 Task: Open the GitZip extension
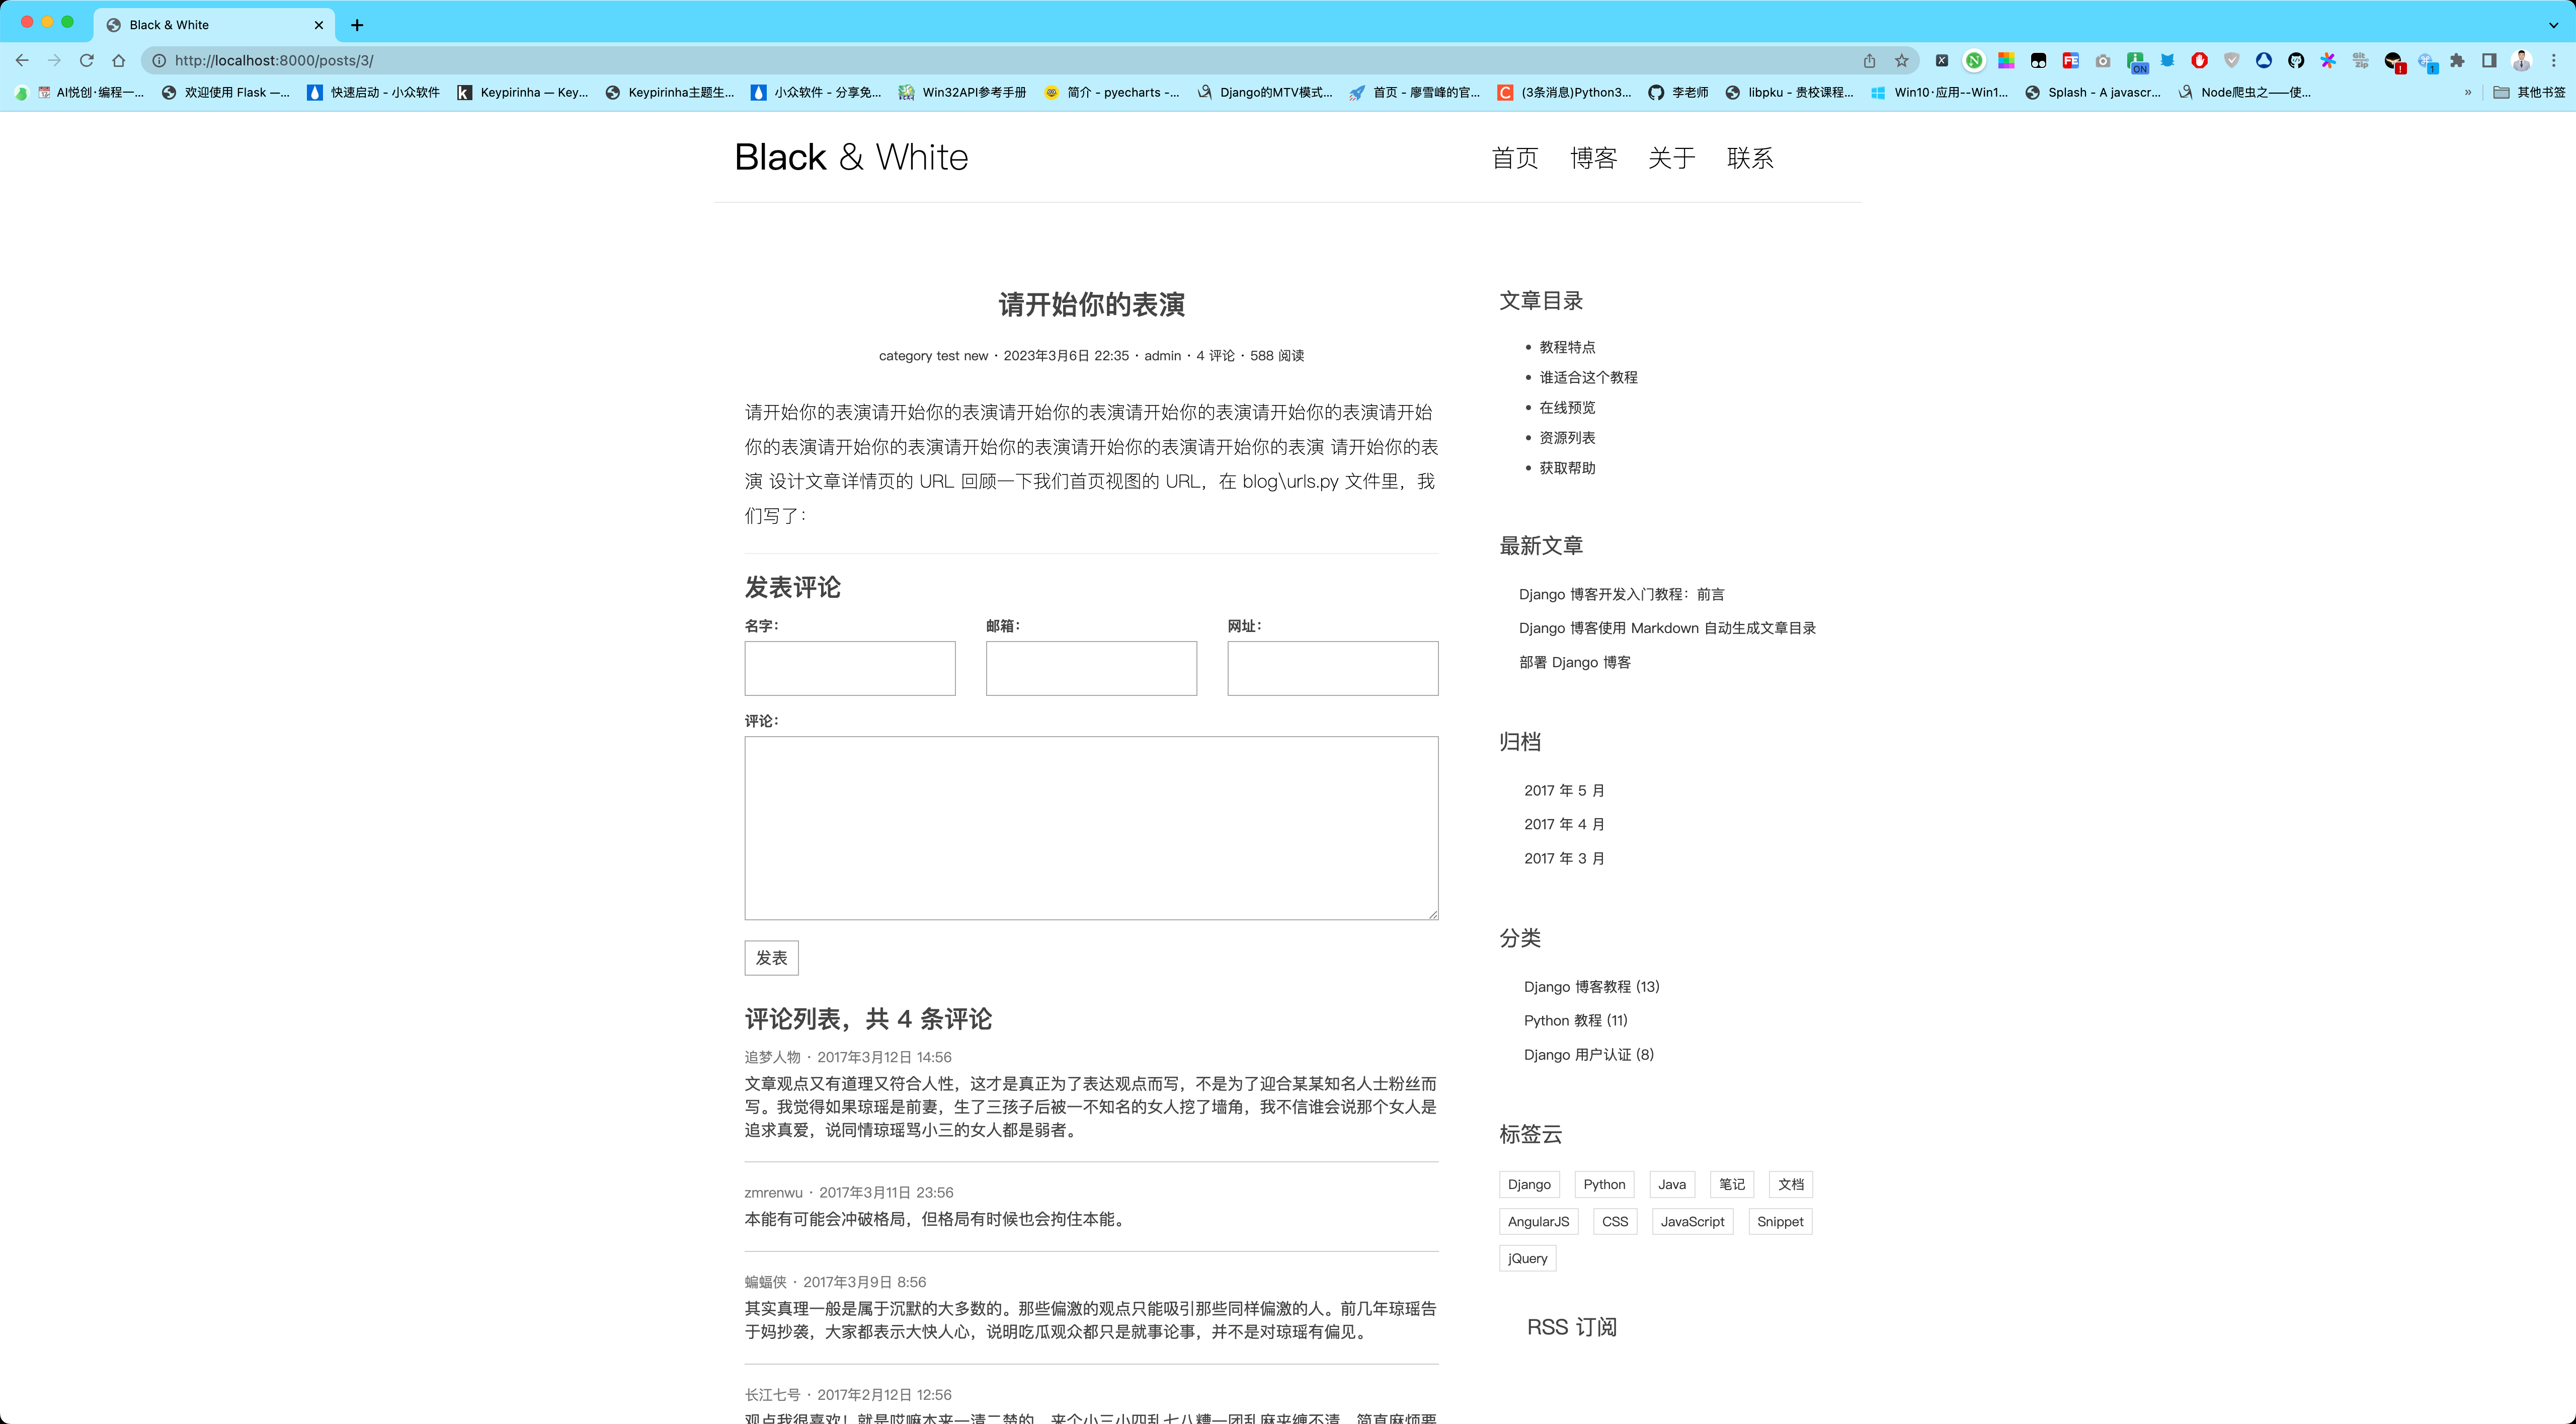pos(2361,61)
